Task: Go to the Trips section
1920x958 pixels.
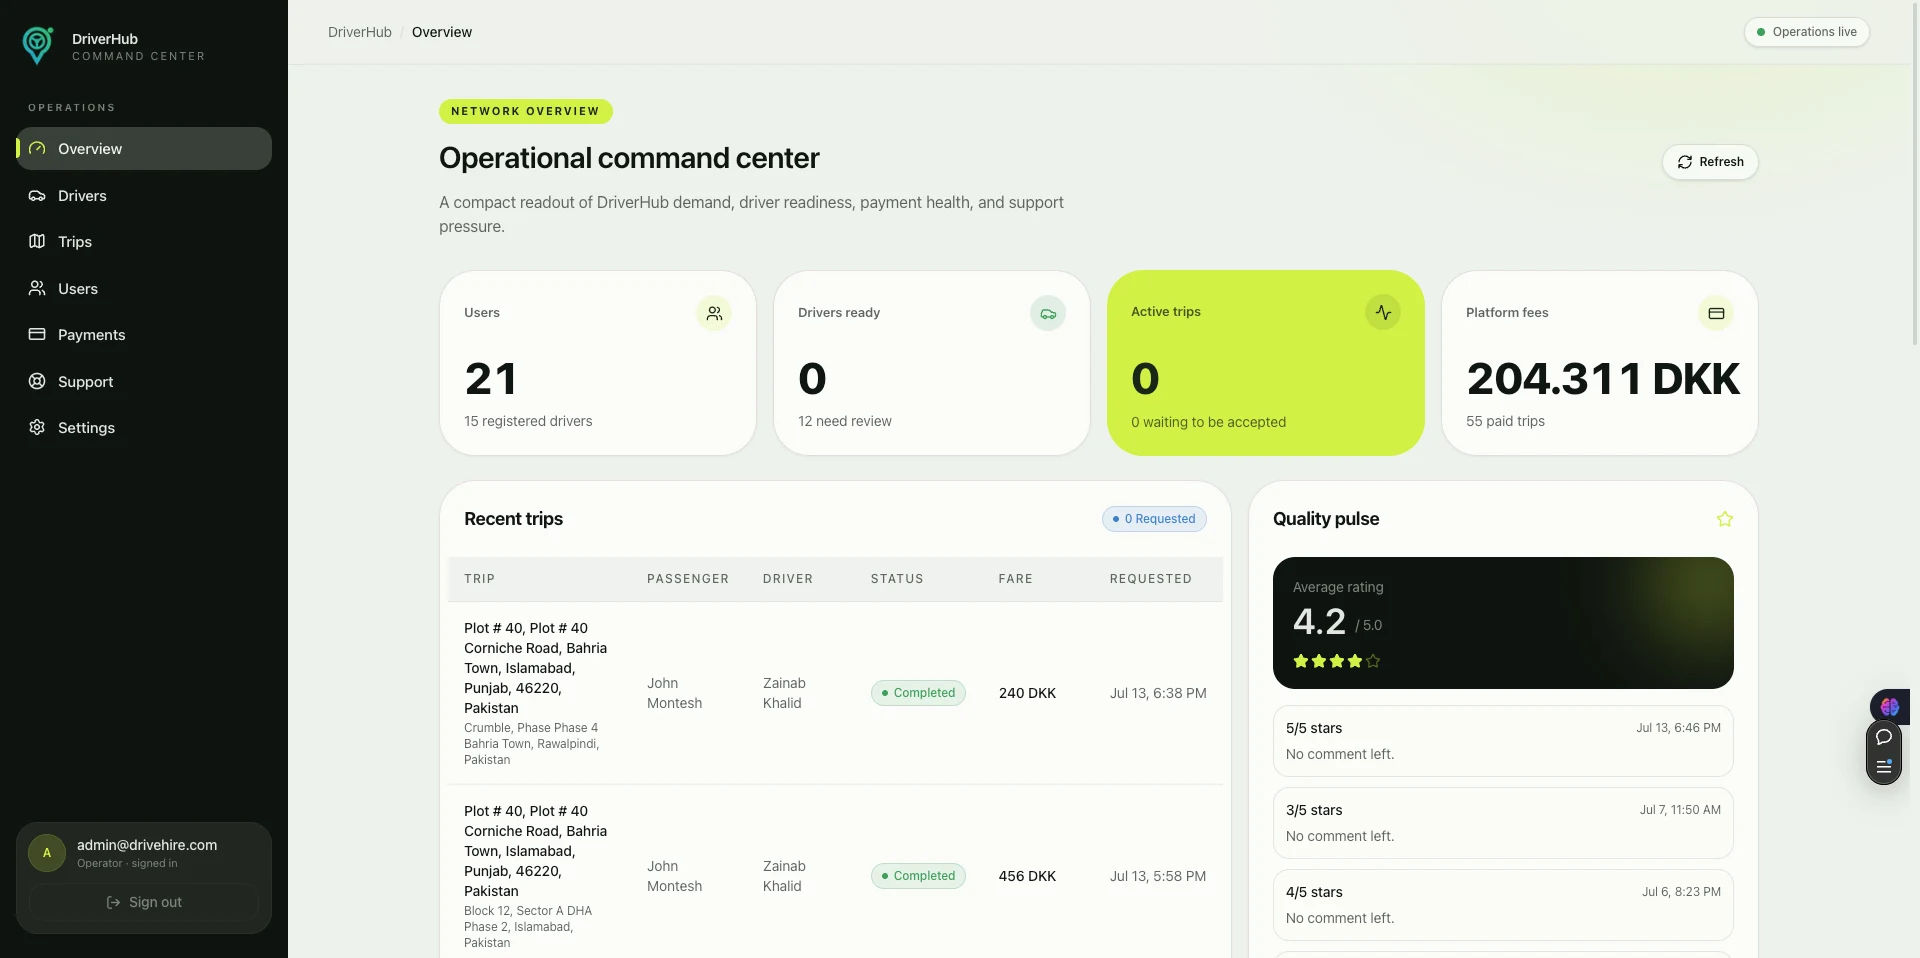Action: [x=144, y=241]
